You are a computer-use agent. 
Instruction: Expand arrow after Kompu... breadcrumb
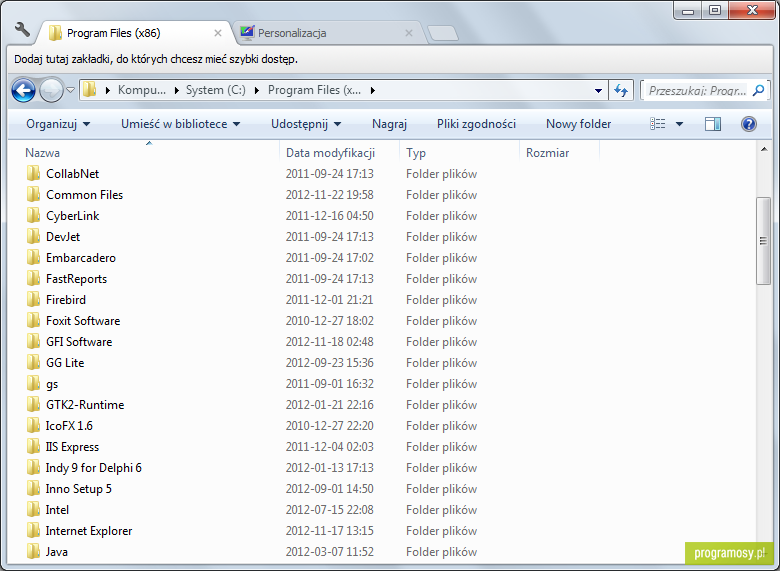176,91
